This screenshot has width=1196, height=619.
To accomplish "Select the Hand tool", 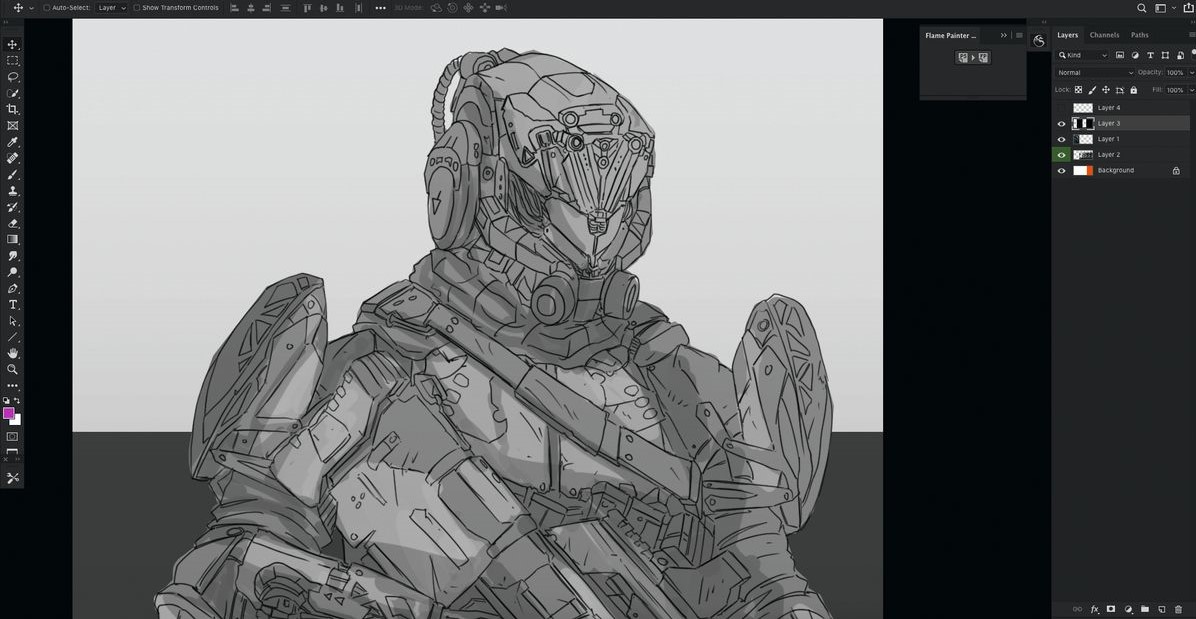I will click(x=13, y=353).
